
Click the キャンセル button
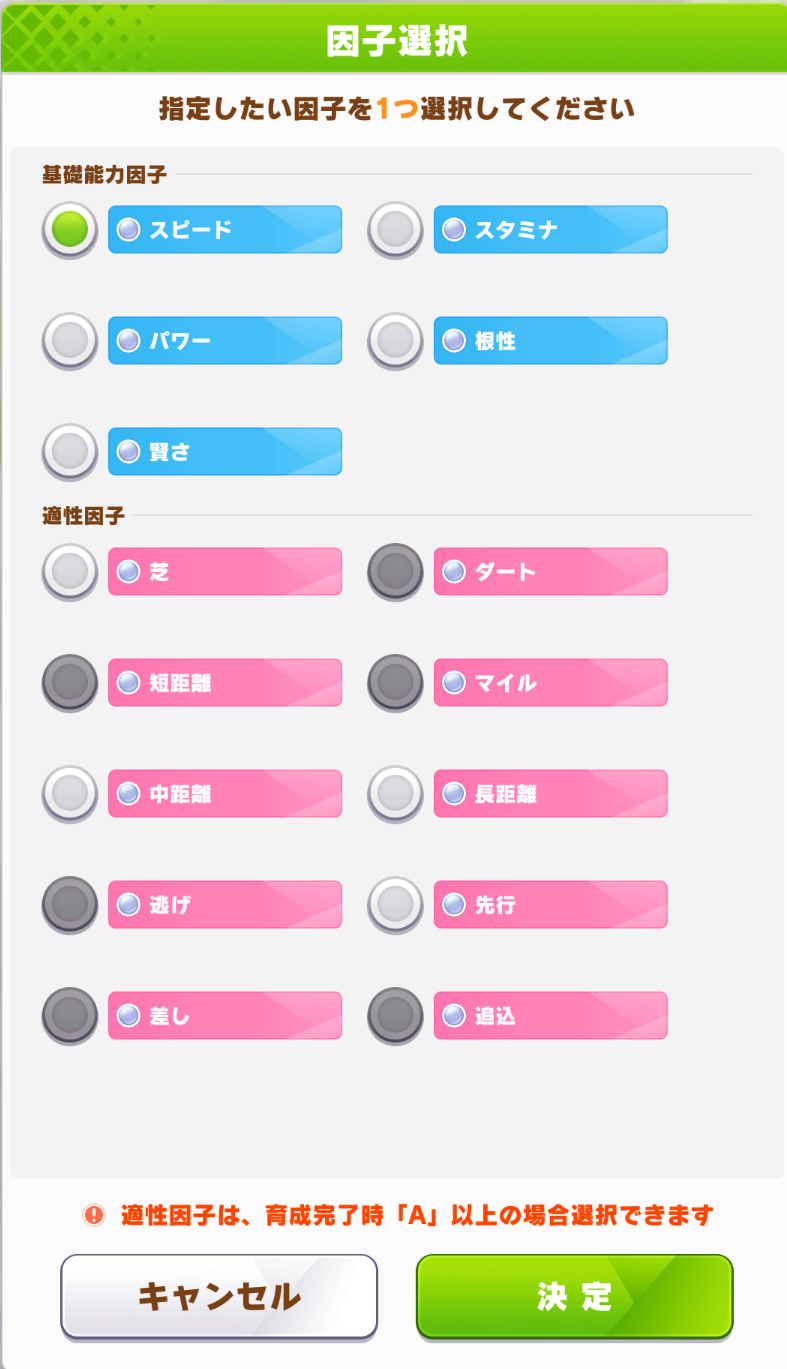[x=219, y=1296]
